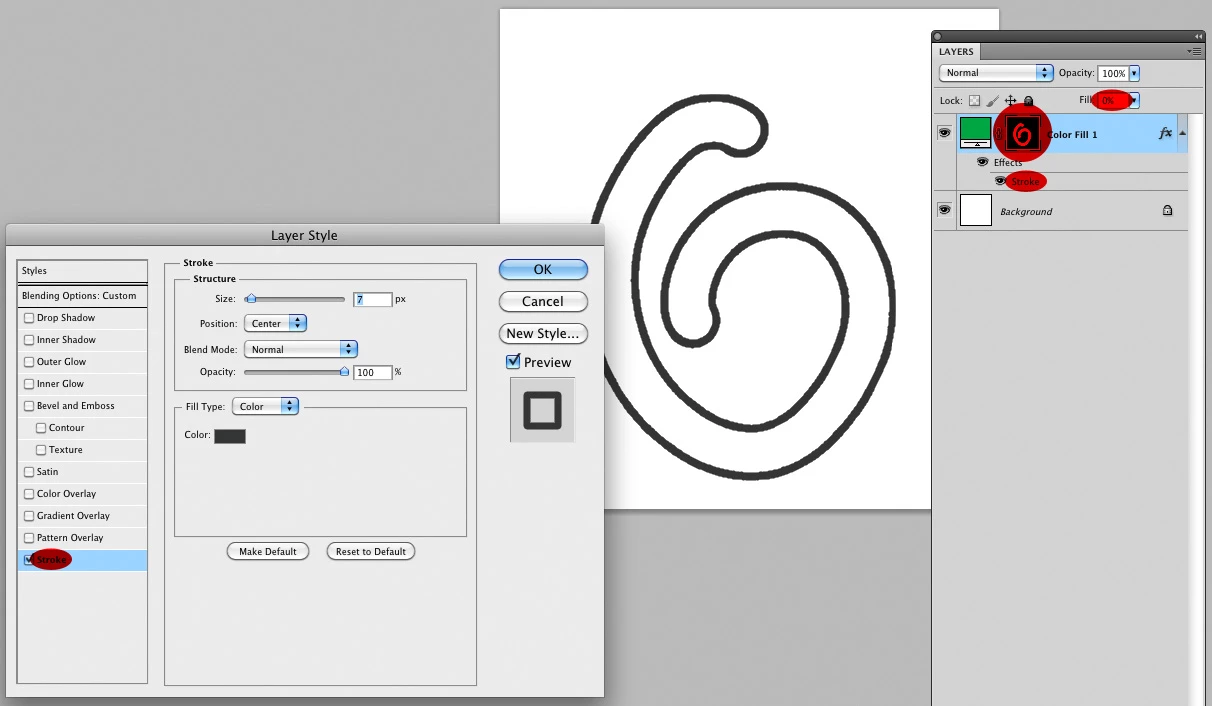The image size is (1212, 706).
Task: Click the fx icon on Color Fill 1
Action: point(1165,133)
